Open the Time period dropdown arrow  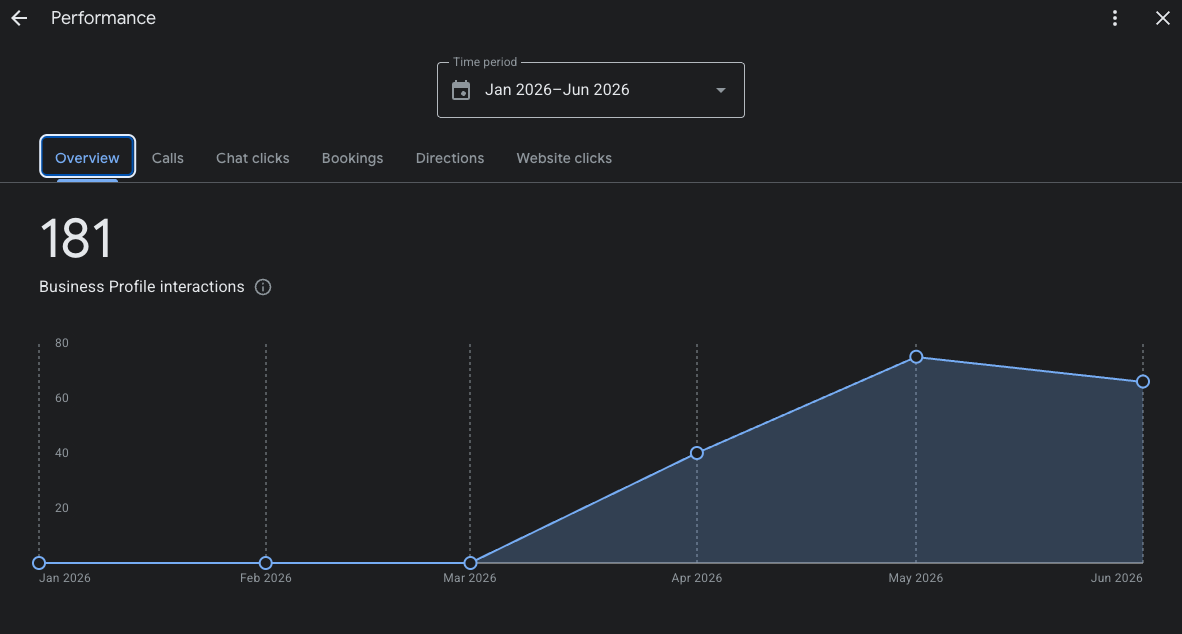721,90
